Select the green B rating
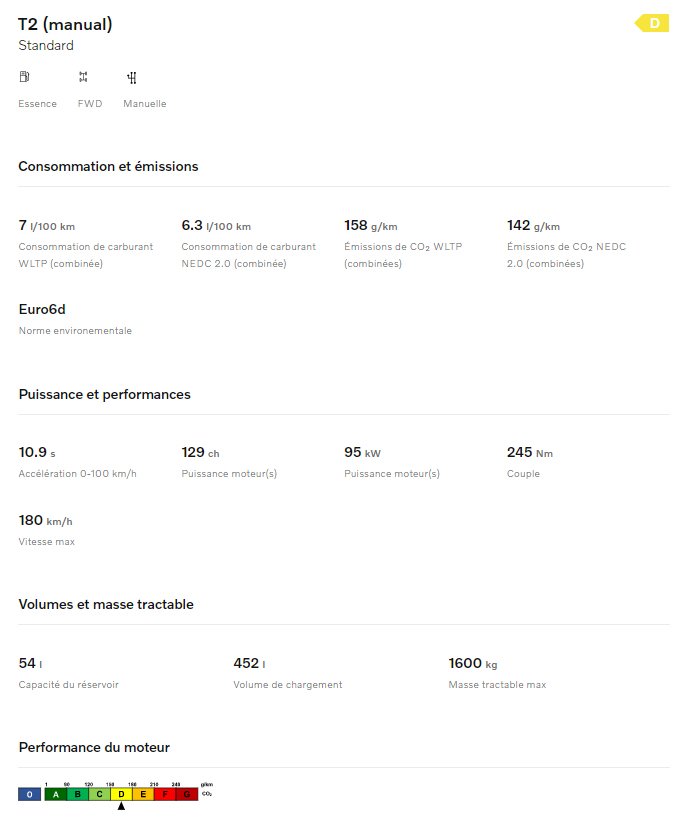 coord(77,794)
